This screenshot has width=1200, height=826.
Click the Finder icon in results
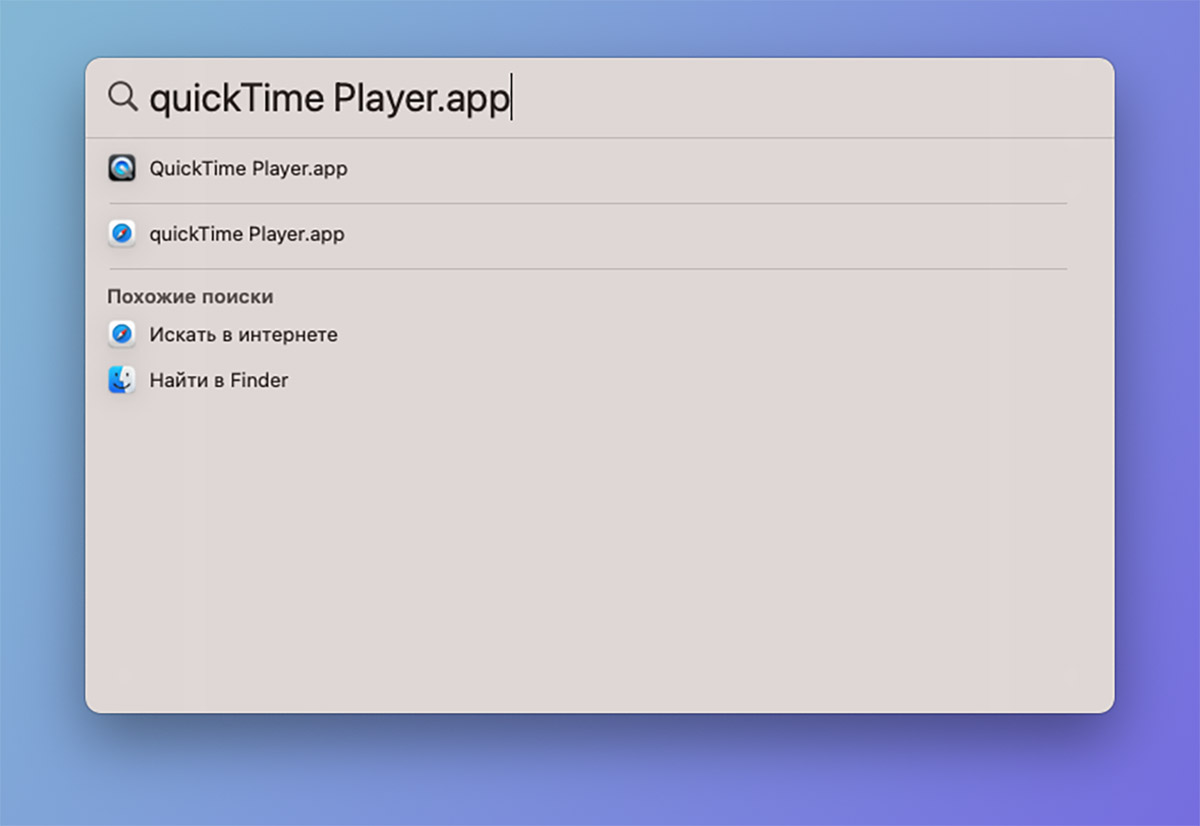pyautogui.click(x=122, y=380)
